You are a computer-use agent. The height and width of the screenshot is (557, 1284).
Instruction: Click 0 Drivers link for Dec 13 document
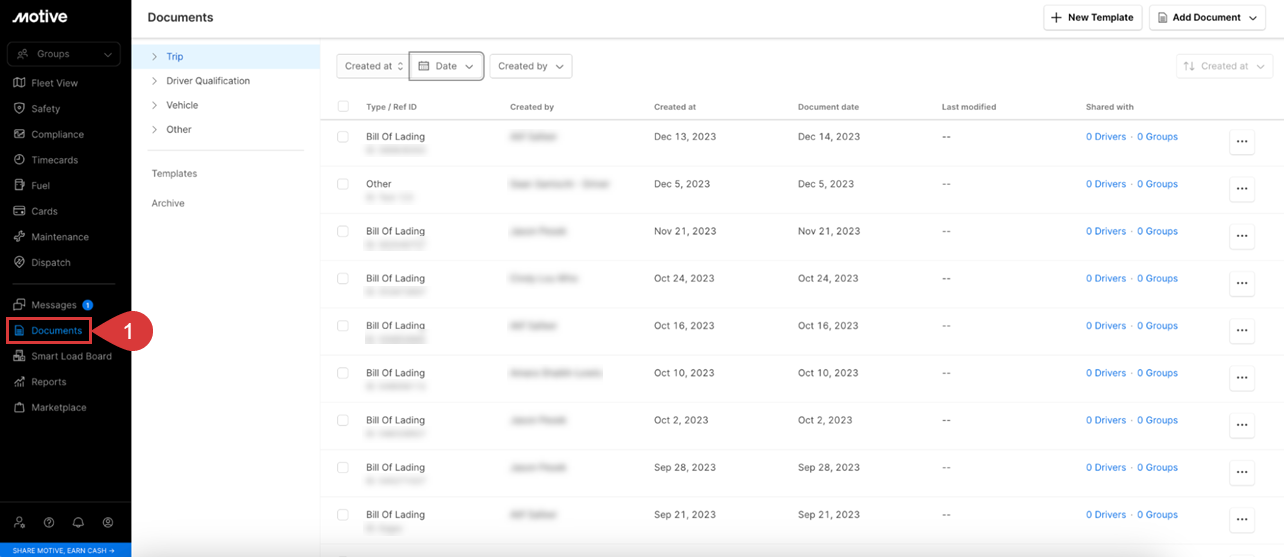pos(1105,137)
